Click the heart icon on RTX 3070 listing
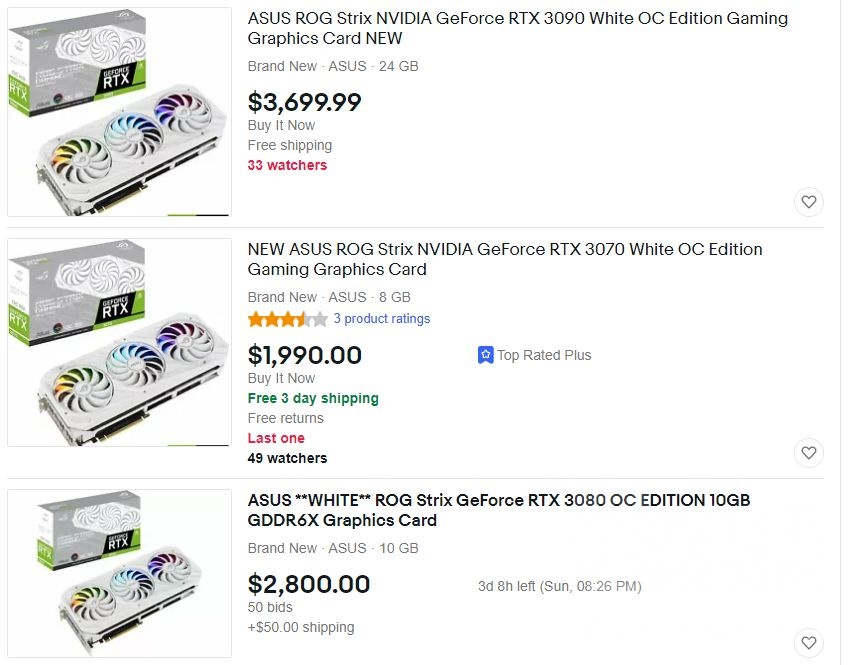The height and width of the screenshot is (665, 855). point(809,452)
